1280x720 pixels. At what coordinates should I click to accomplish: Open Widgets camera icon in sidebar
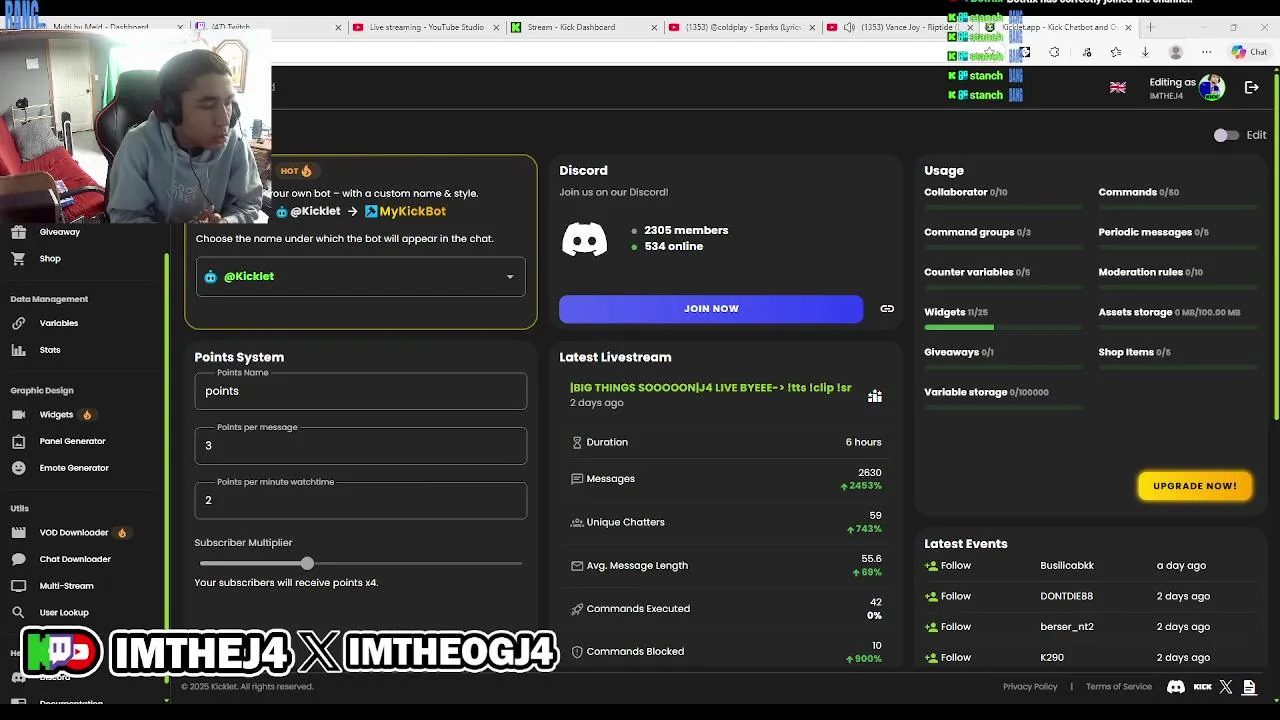click(x=18, y=414)
